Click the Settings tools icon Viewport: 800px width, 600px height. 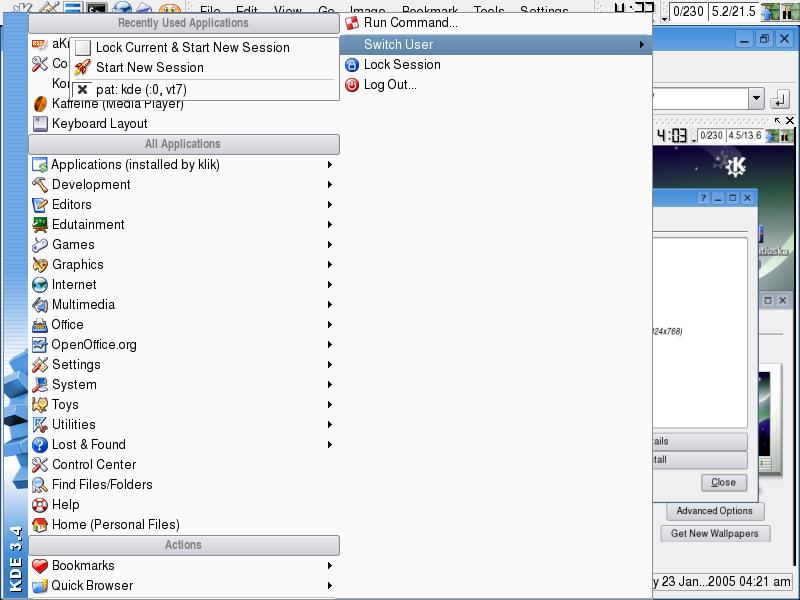click(40, 365)
